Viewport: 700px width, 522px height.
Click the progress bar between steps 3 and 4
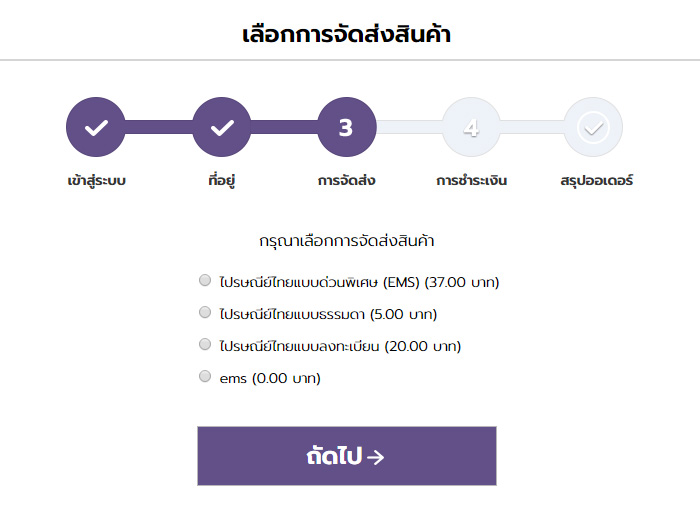pyautogui.click(x=408, y=127)
